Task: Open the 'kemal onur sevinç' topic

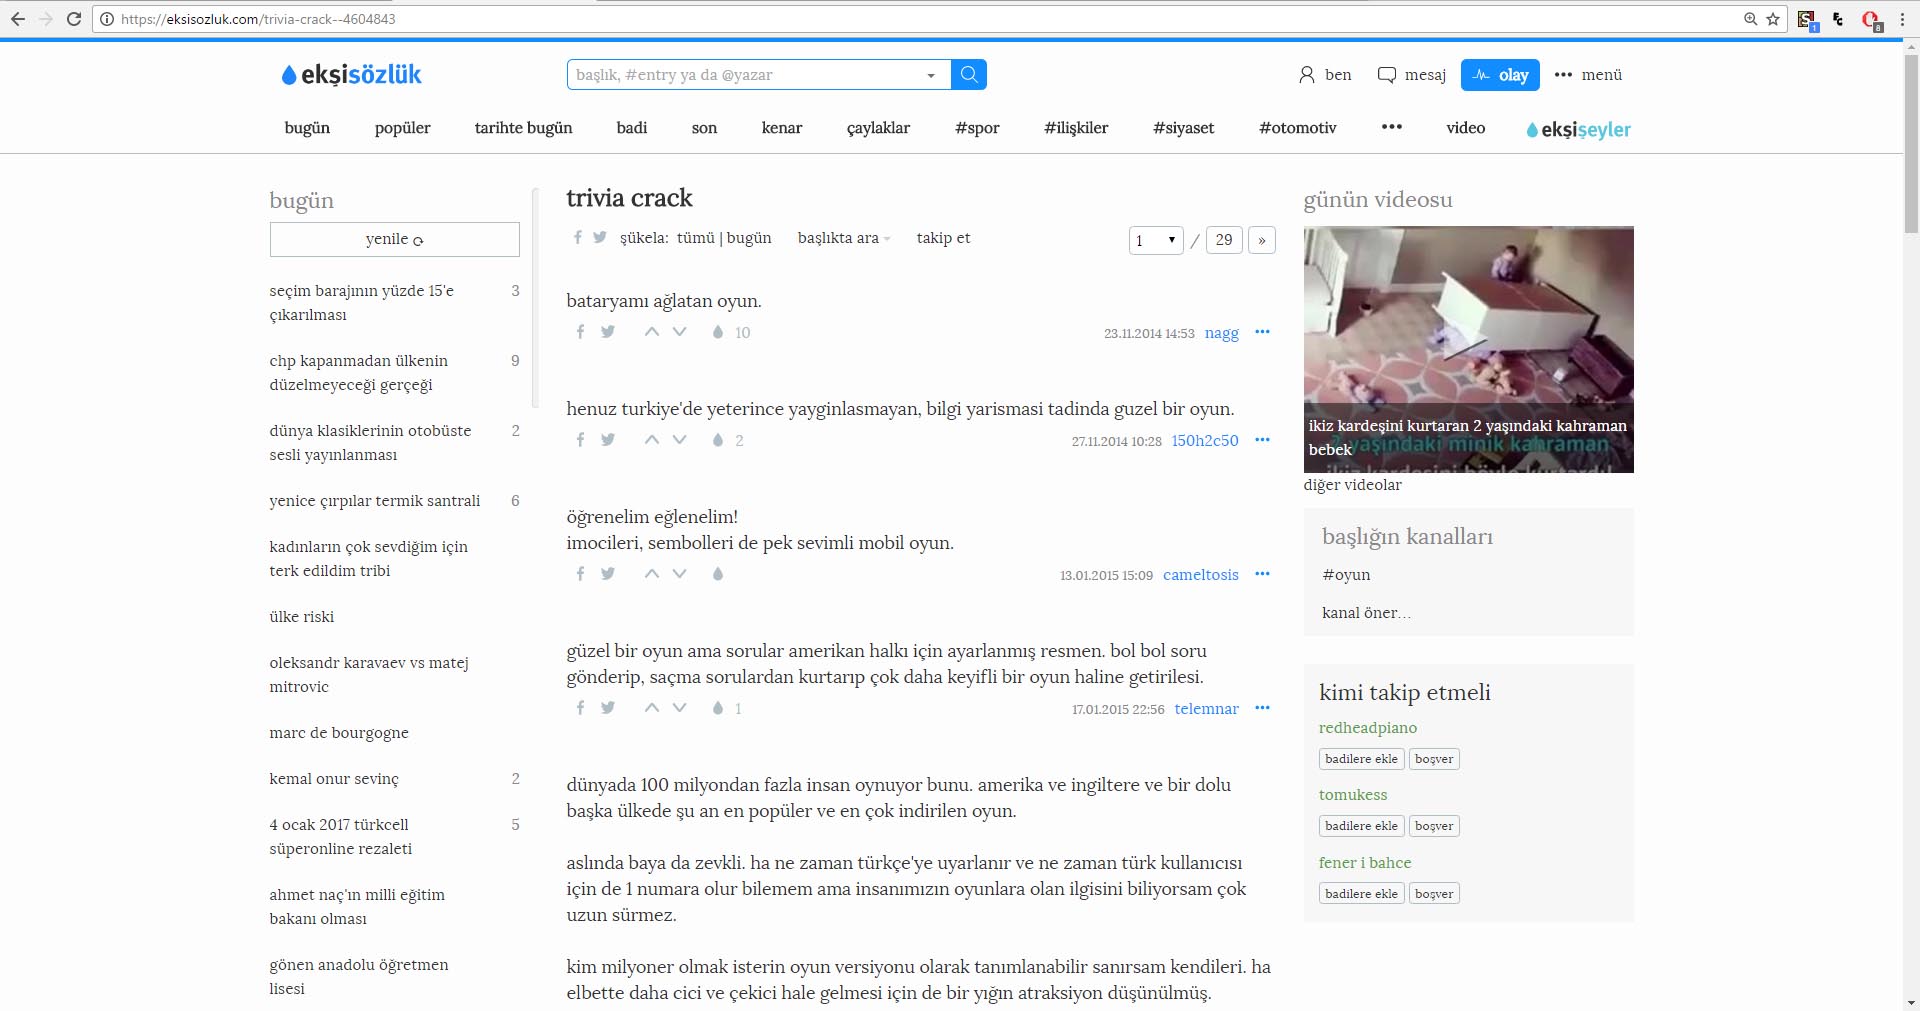Action: [334, 779]
